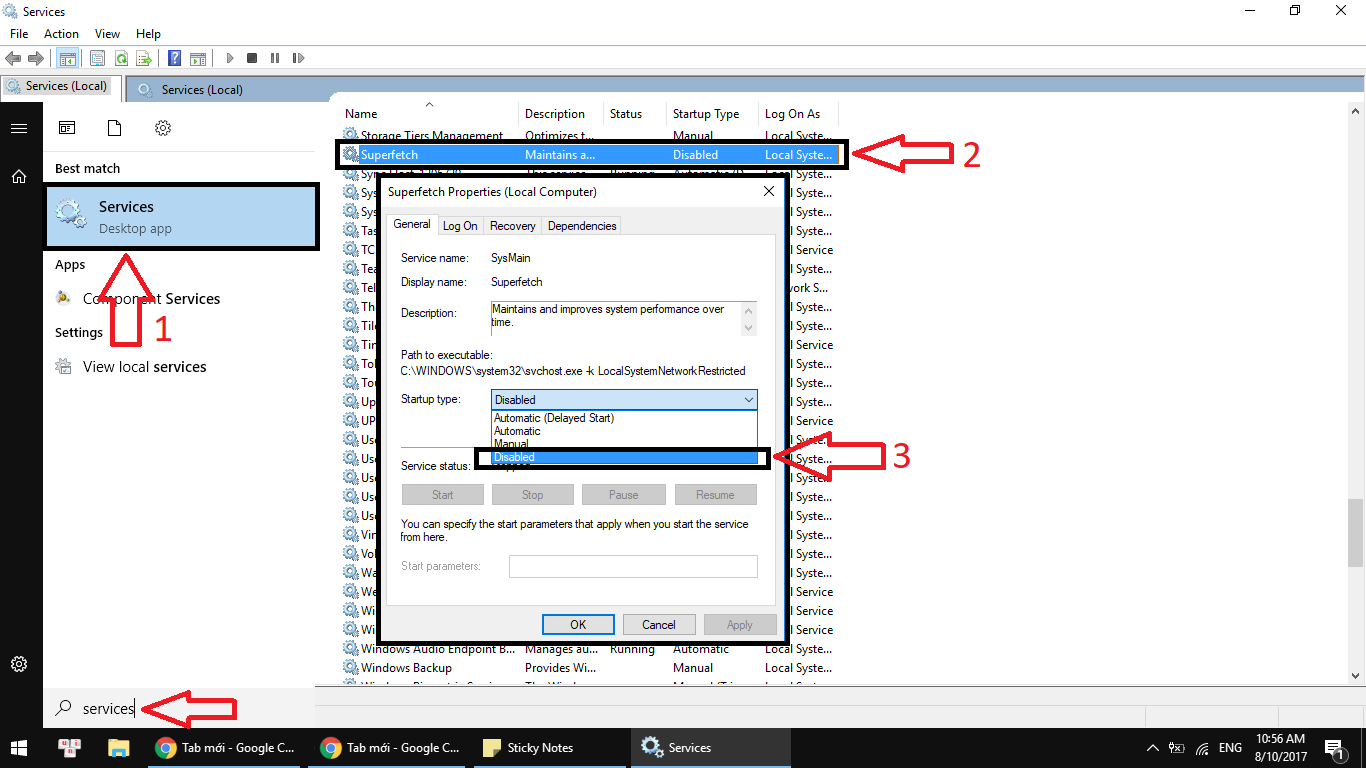Open Sticky Notes from the taskbar
Viewport: 1366px width, 768px height.
(x=529, y=747)
